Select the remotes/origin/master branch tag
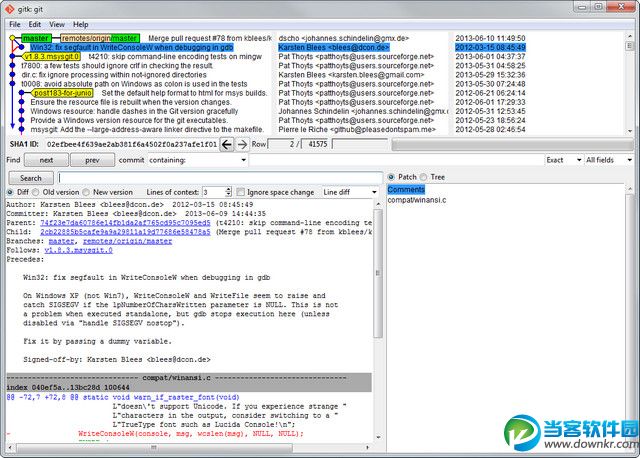This screenshot has height=458, width=640. (100, 38)
